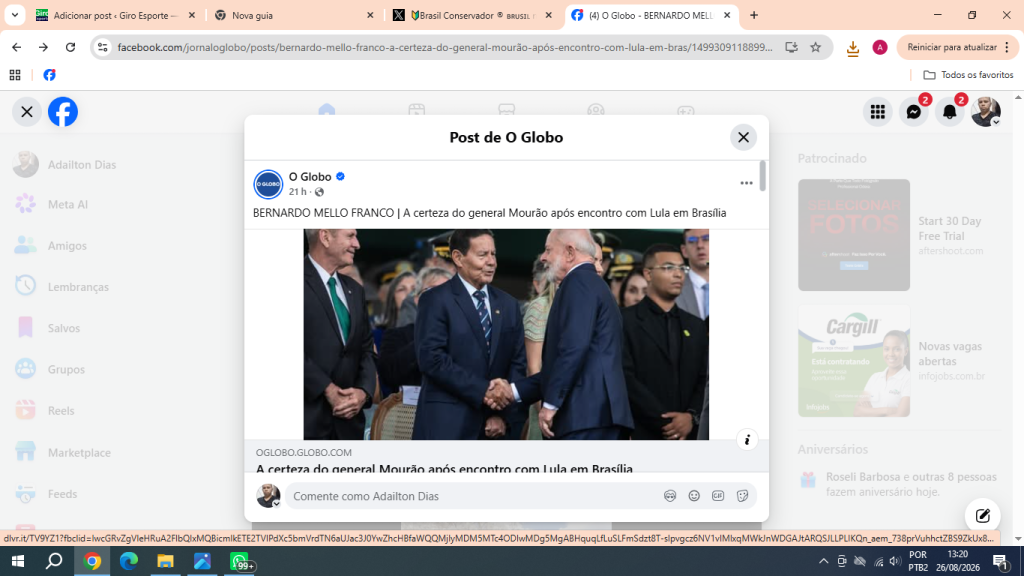The width and height of the screenshot is (1024, 576).
Task: Open the commenter profile switcher avatar
Action: [x=268, y=496]
